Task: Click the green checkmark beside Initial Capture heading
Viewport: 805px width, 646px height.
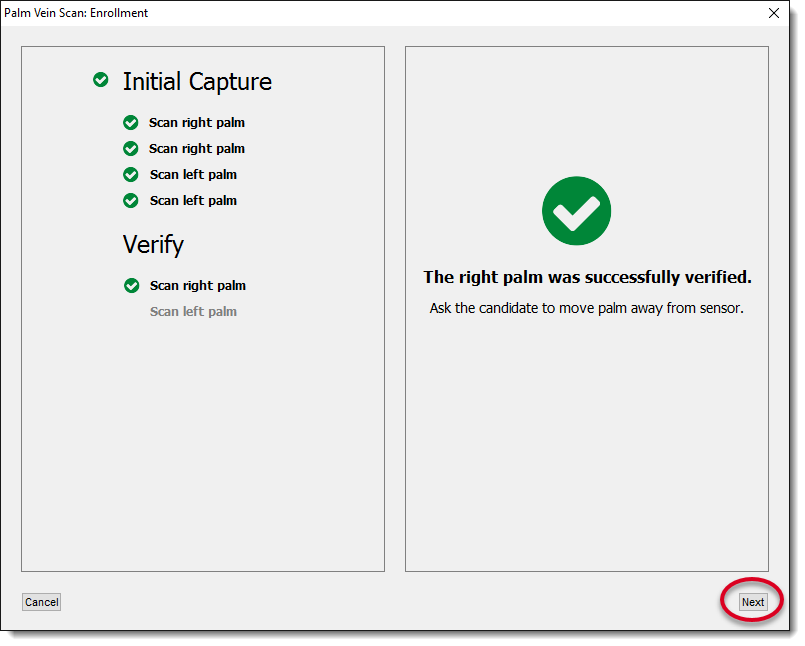Action: click(101, 80)
